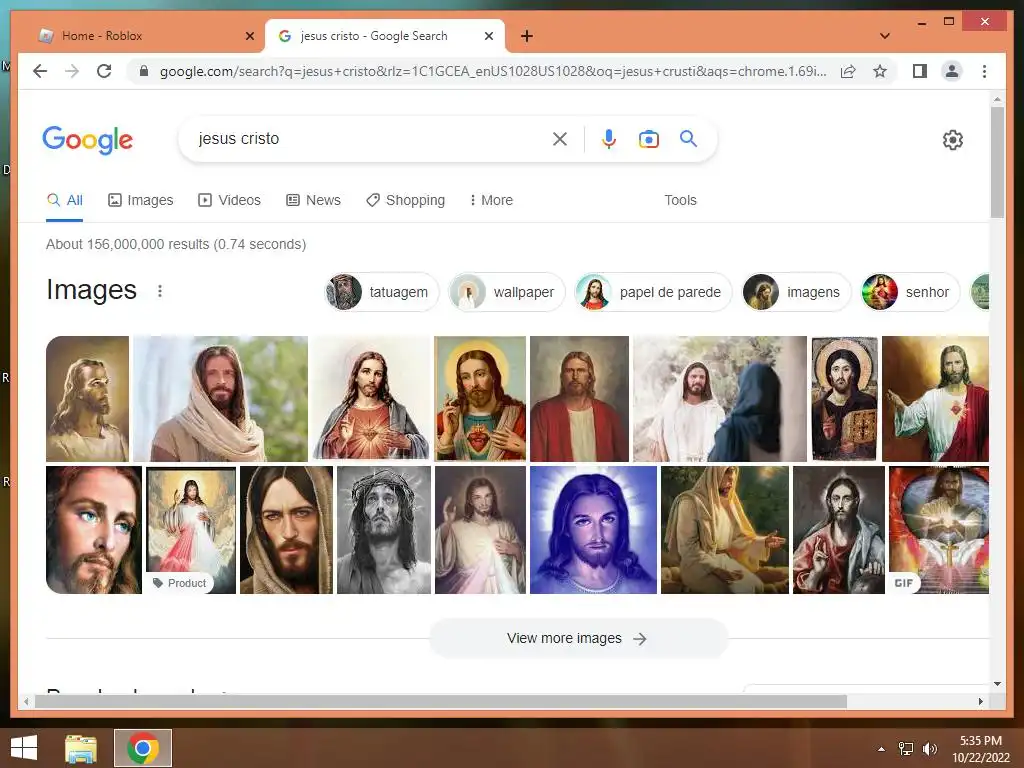
Task: Open search Tools
Action: tap(680, 200)
